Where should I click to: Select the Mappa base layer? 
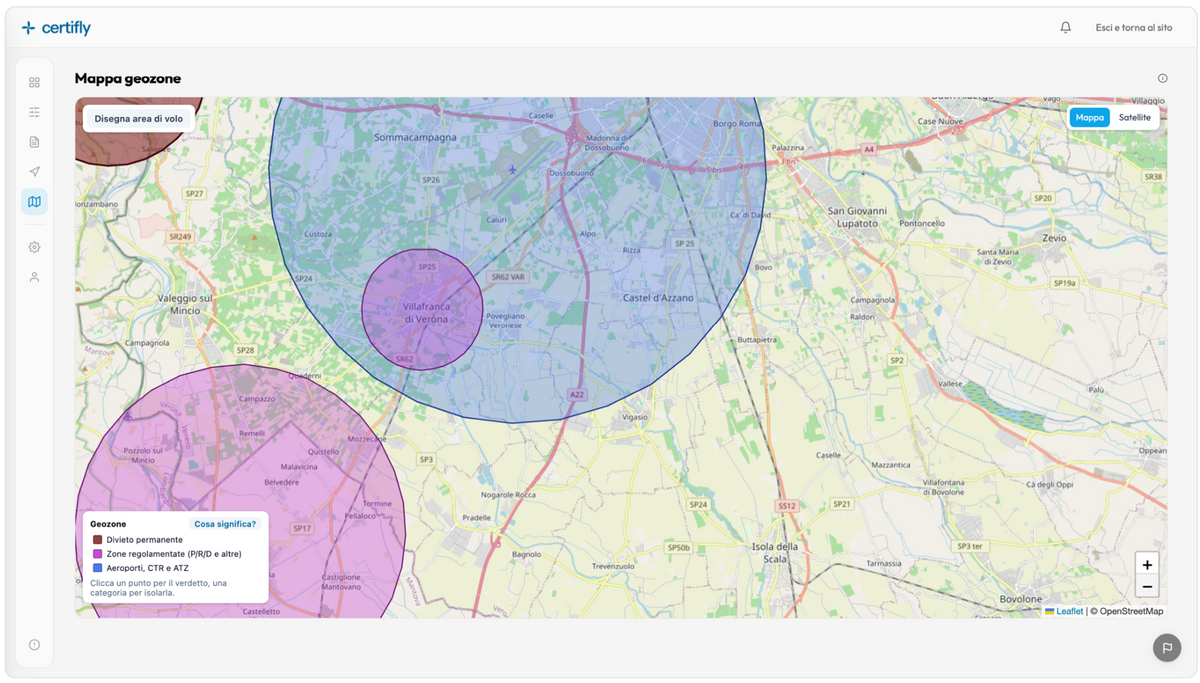(1089, 118)
